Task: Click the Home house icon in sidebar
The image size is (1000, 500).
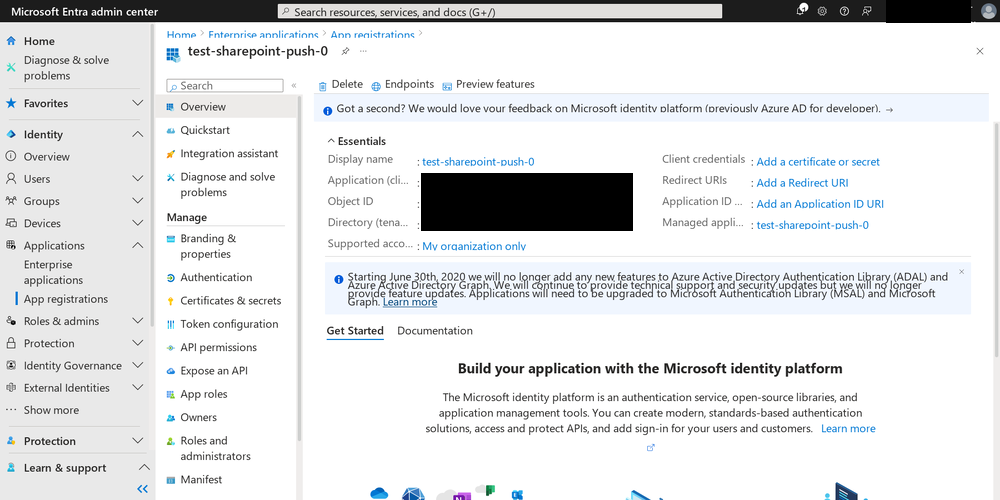Action: [x=11, y=41]
